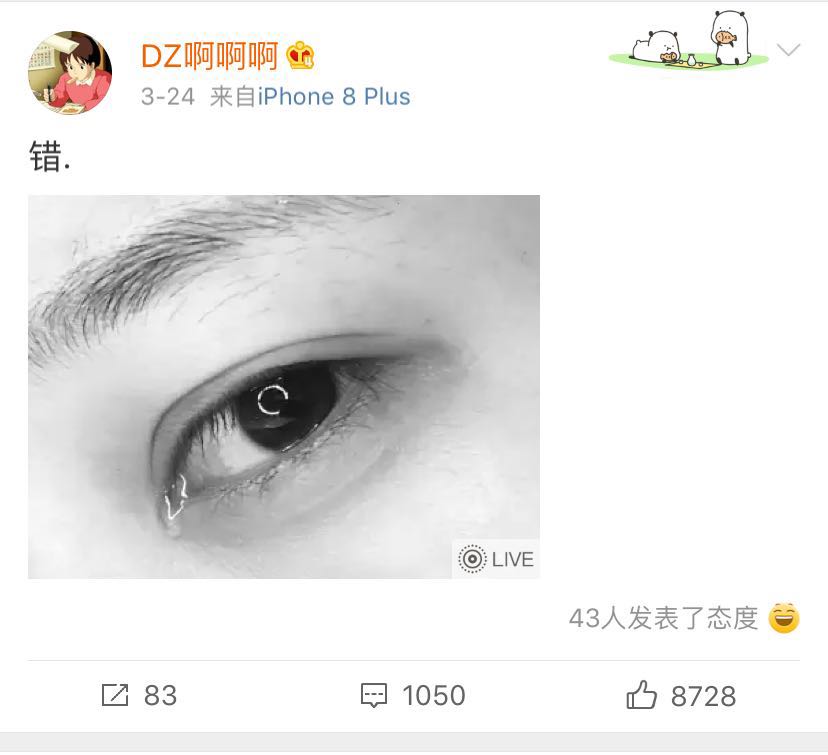The width and height of the screenshot is (828, 755).
Task: Tap the cartoon pigs card decoration
Action: [690, 40]
